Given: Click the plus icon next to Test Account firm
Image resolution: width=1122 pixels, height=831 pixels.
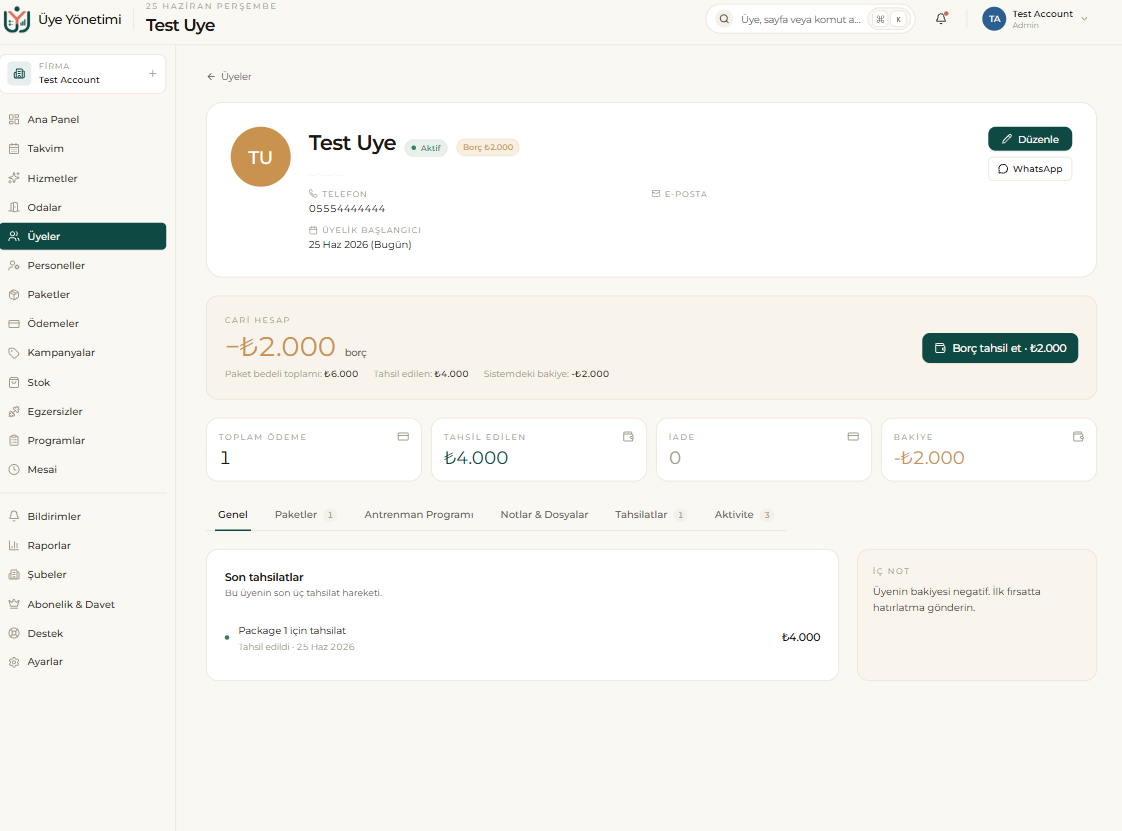Looking at the screenshot, I should (x=152, y=74).
